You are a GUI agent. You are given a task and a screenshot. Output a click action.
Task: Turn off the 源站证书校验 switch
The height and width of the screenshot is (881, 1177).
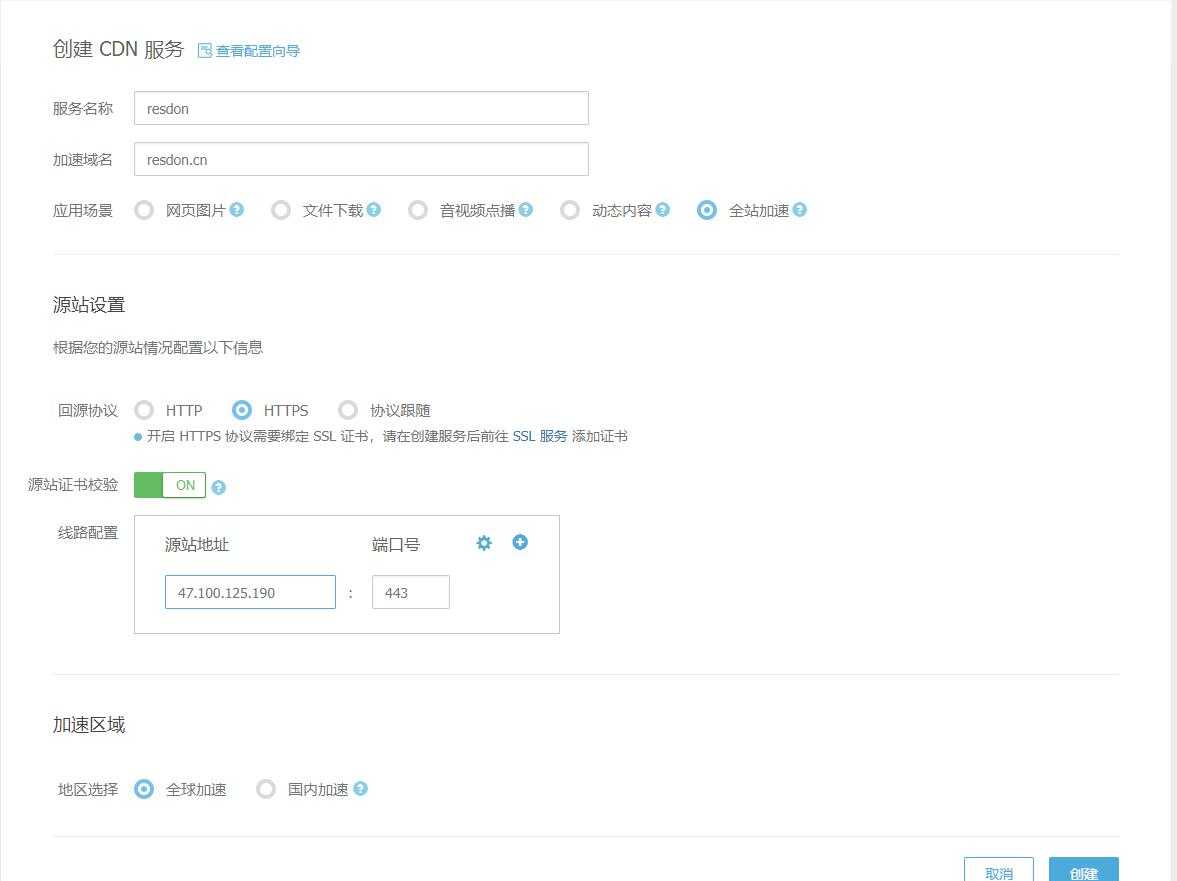170,485
